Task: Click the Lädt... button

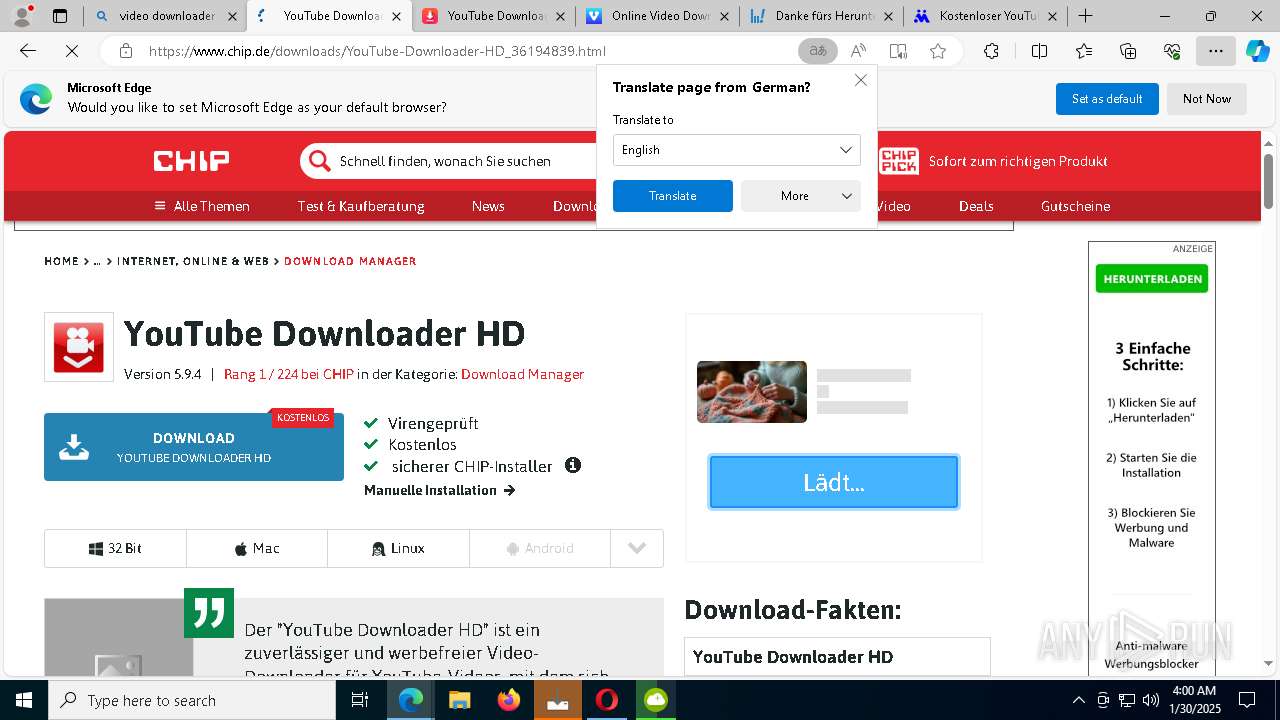Action: (834, 482)
